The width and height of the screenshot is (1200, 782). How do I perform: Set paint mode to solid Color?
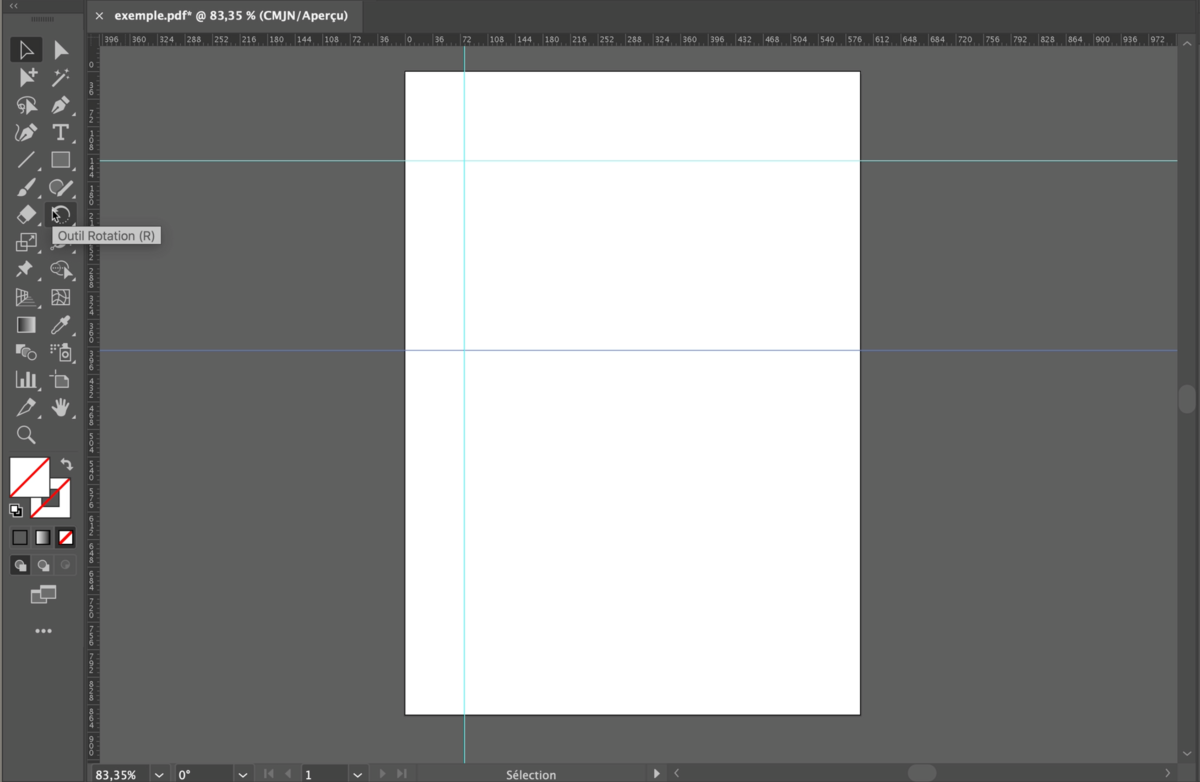20,538
